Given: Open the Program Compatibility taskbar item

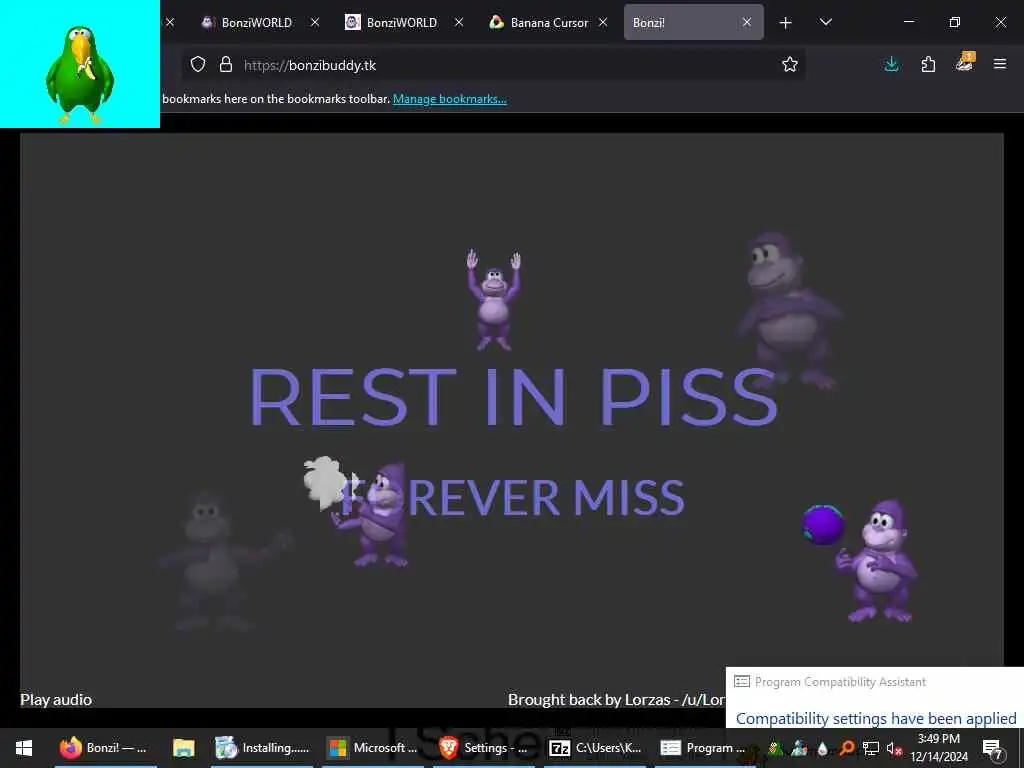Looking at the screenshot, I should coord(704,748).
